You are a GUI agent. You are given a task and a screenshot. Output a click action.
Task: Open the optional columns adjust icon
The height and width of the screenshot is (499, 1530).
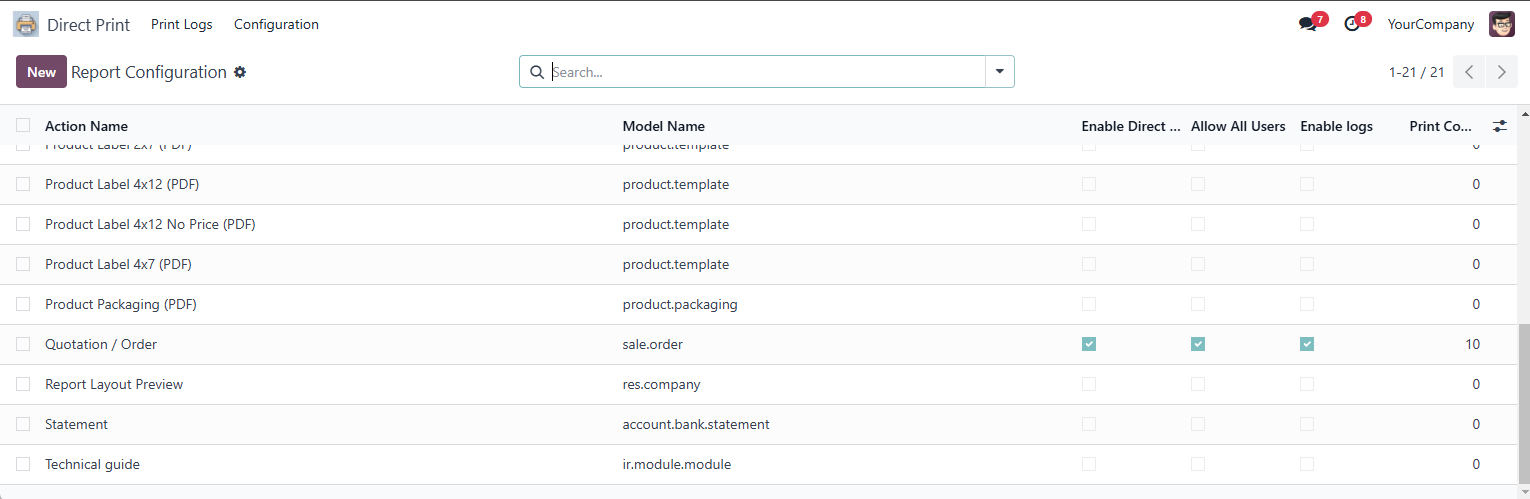[1500, 126]
